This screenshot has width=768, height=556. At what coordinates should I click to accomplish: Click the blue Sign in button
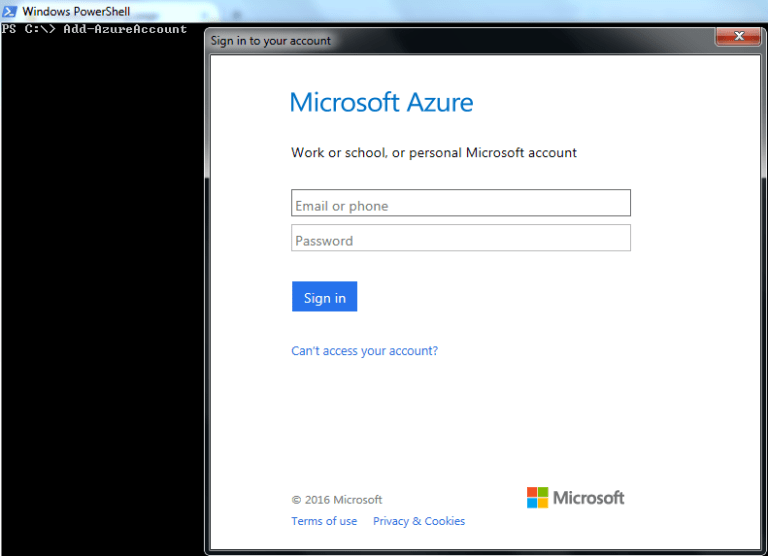point(324,296)
